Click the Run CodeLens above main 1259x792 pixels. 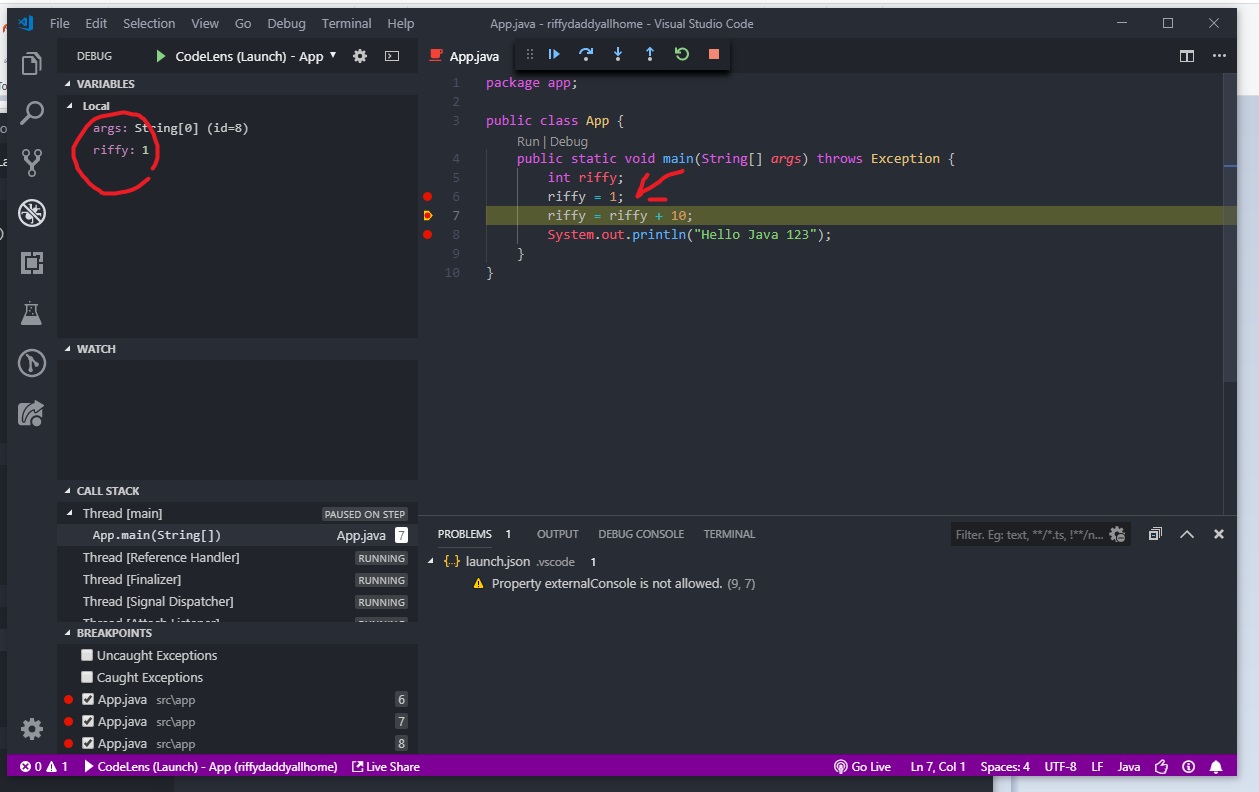[528, 142]
